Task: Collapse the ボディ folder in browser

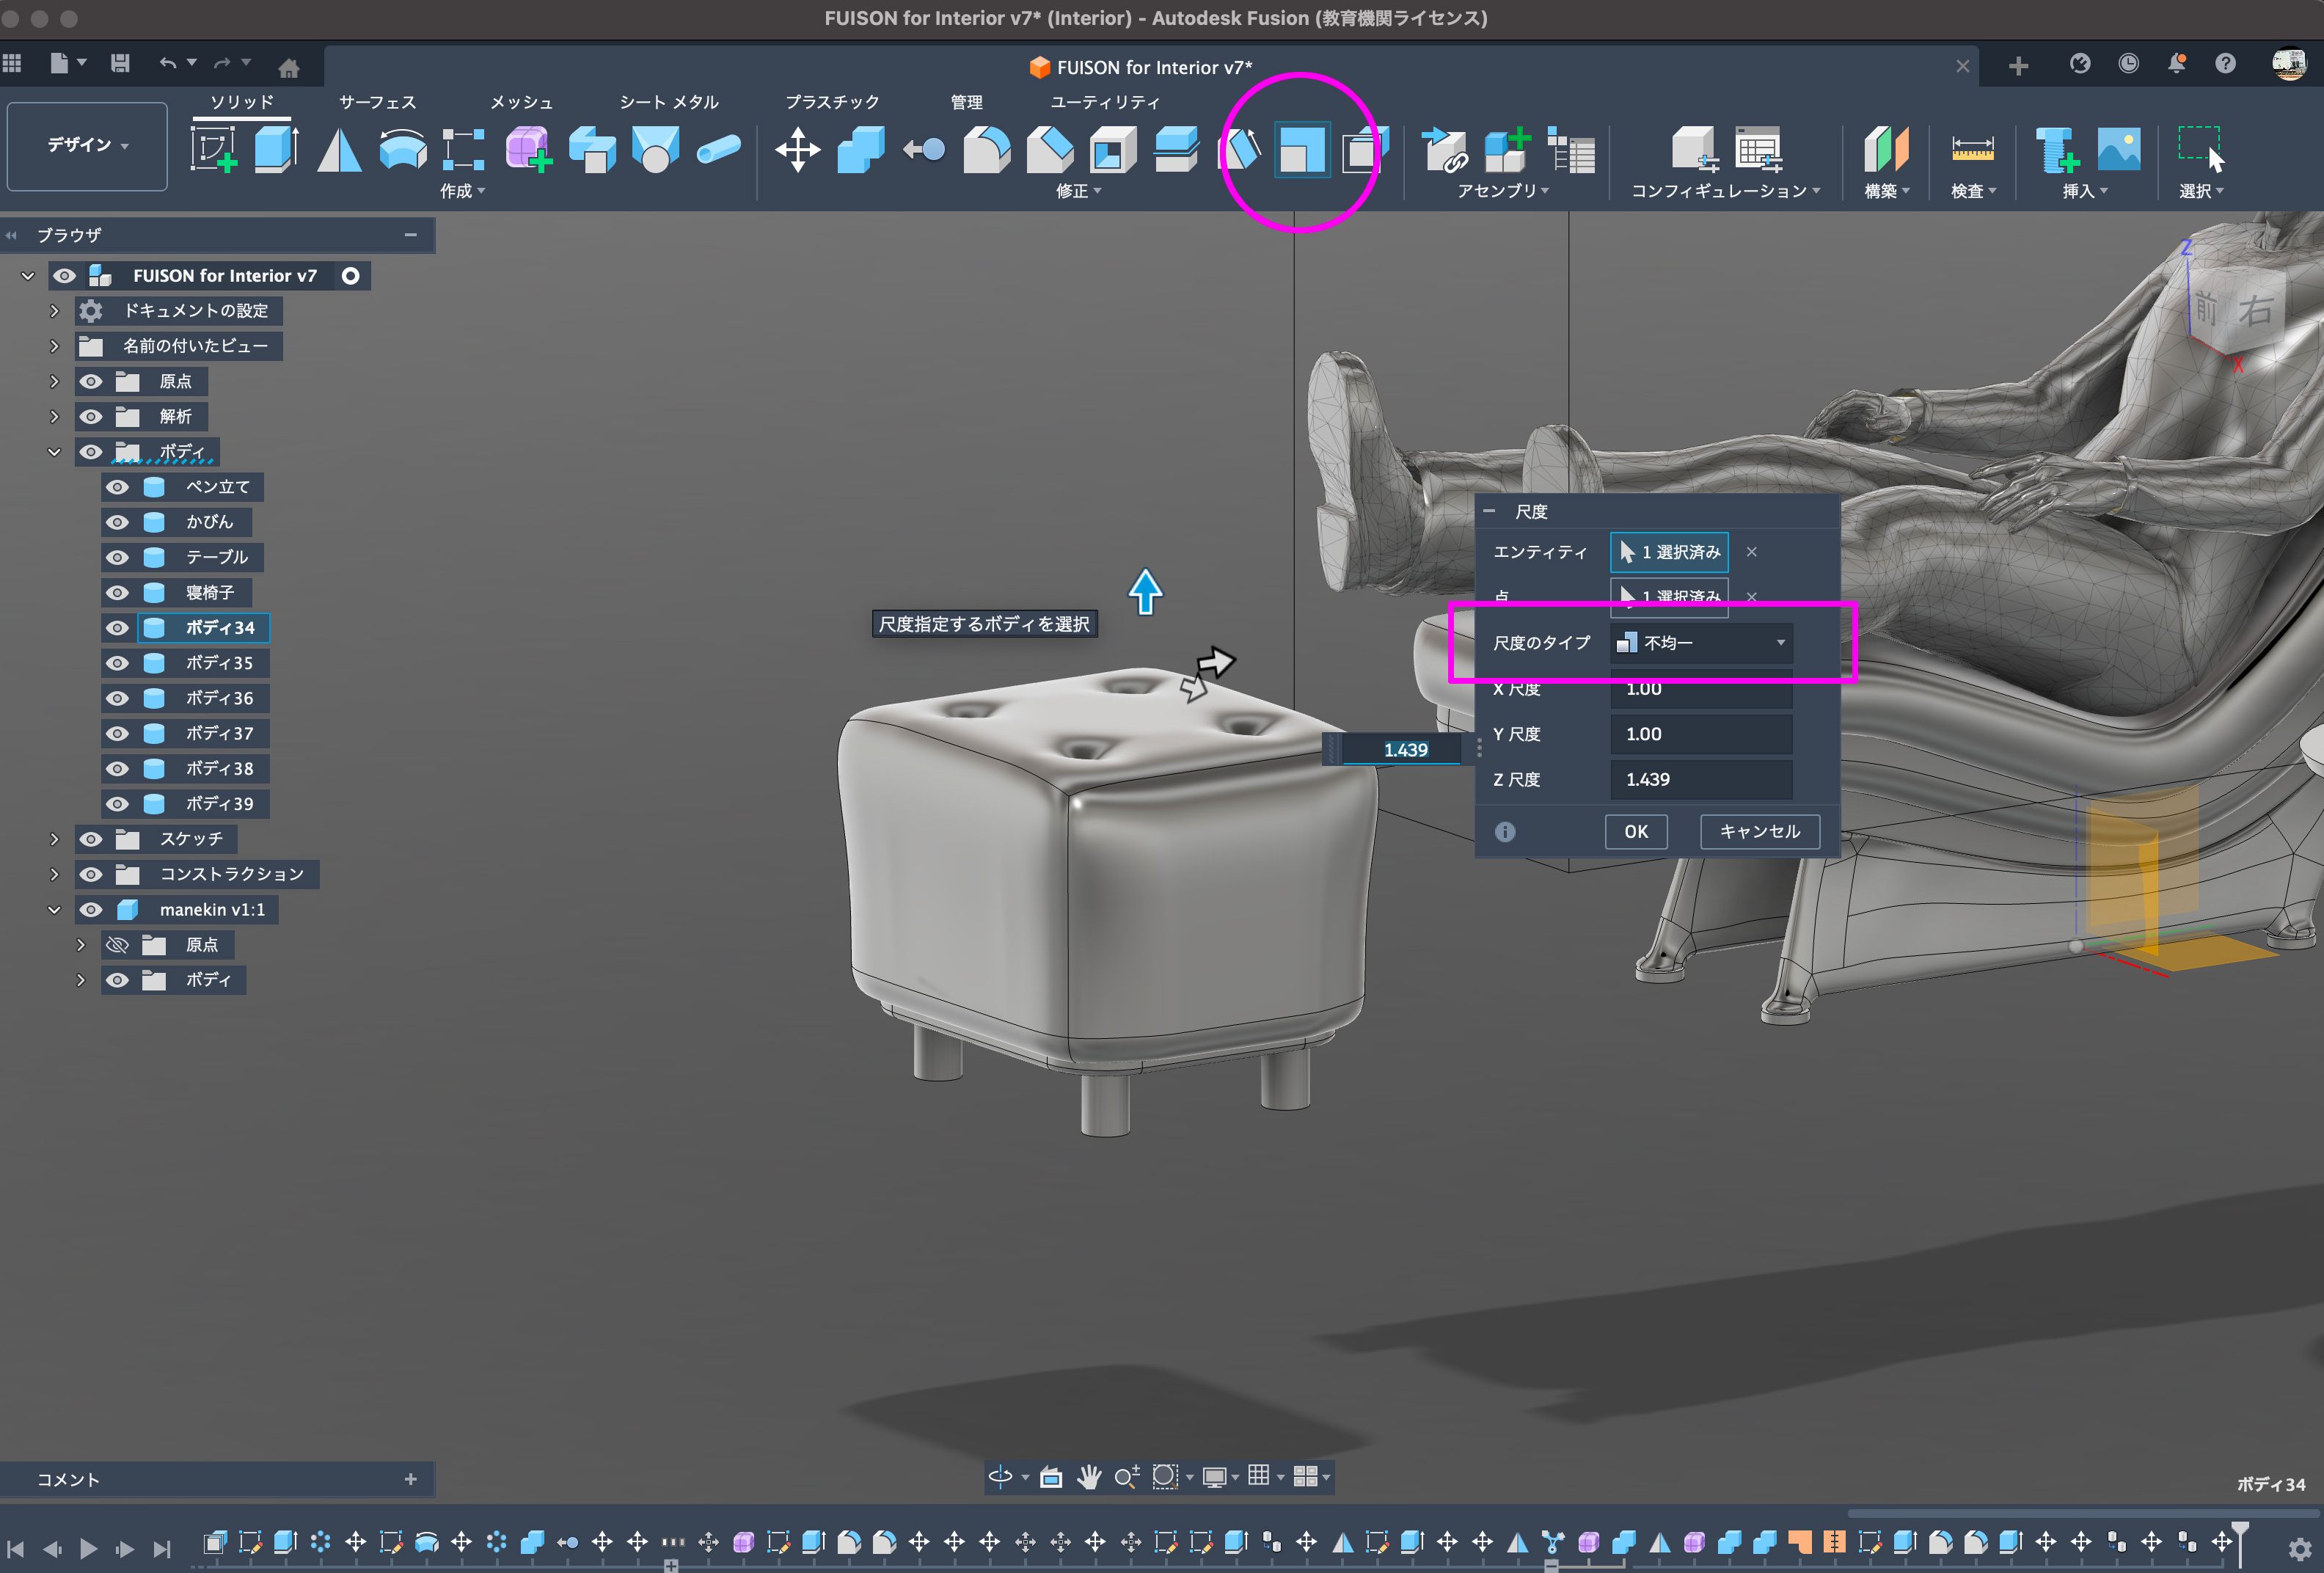Action: pos(54,452)
